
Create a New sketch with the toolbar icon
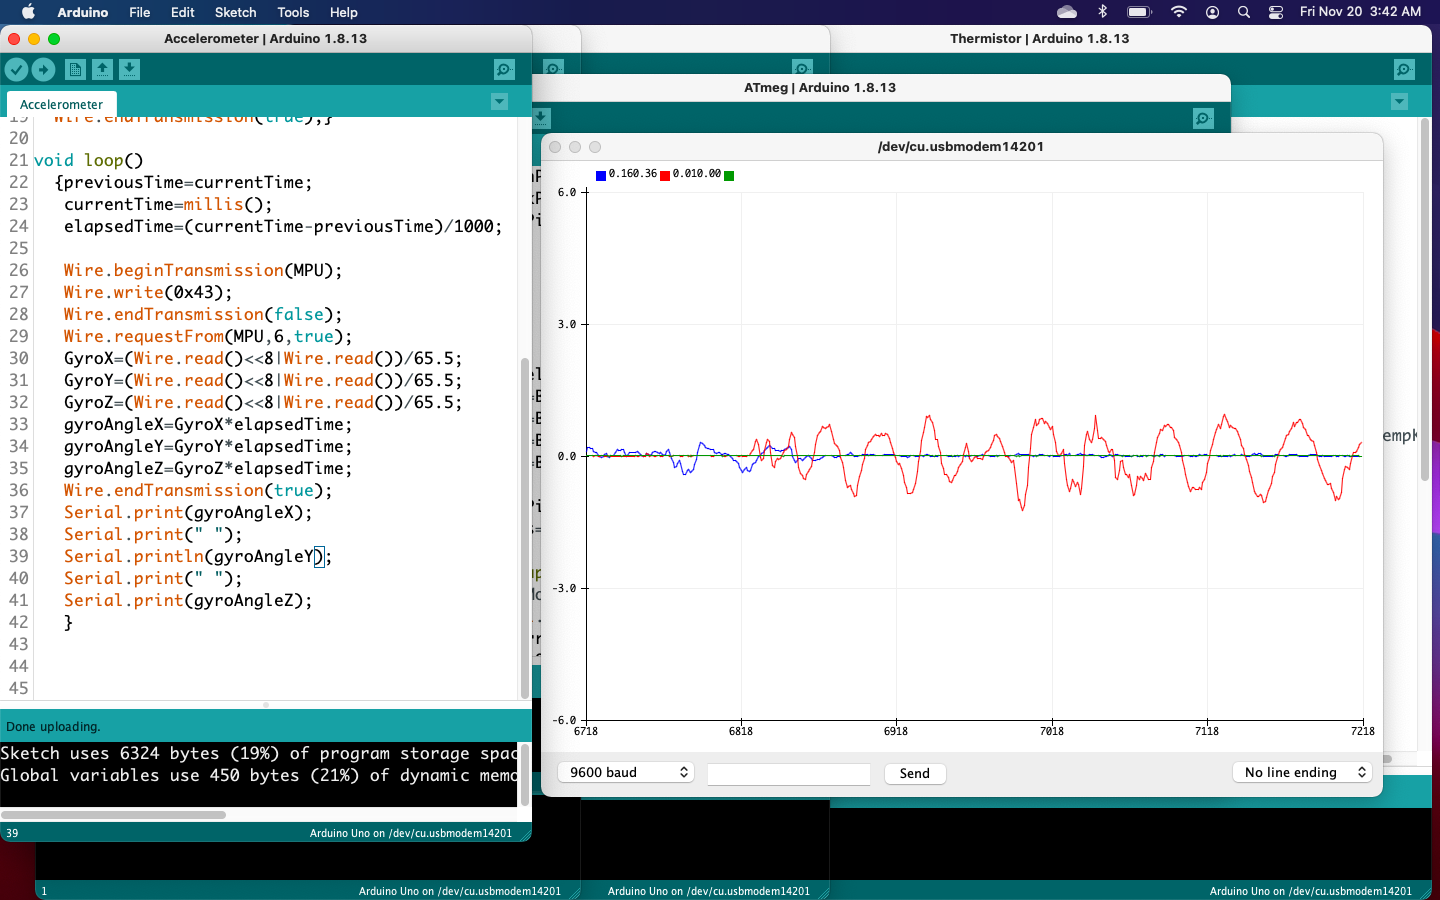tap(75, 69)
